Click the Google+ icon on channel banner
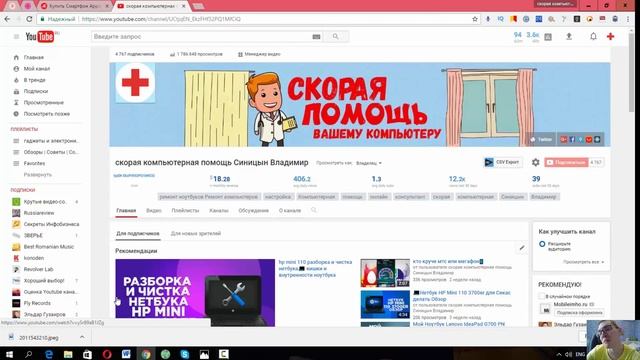 (x=564, y=140)
